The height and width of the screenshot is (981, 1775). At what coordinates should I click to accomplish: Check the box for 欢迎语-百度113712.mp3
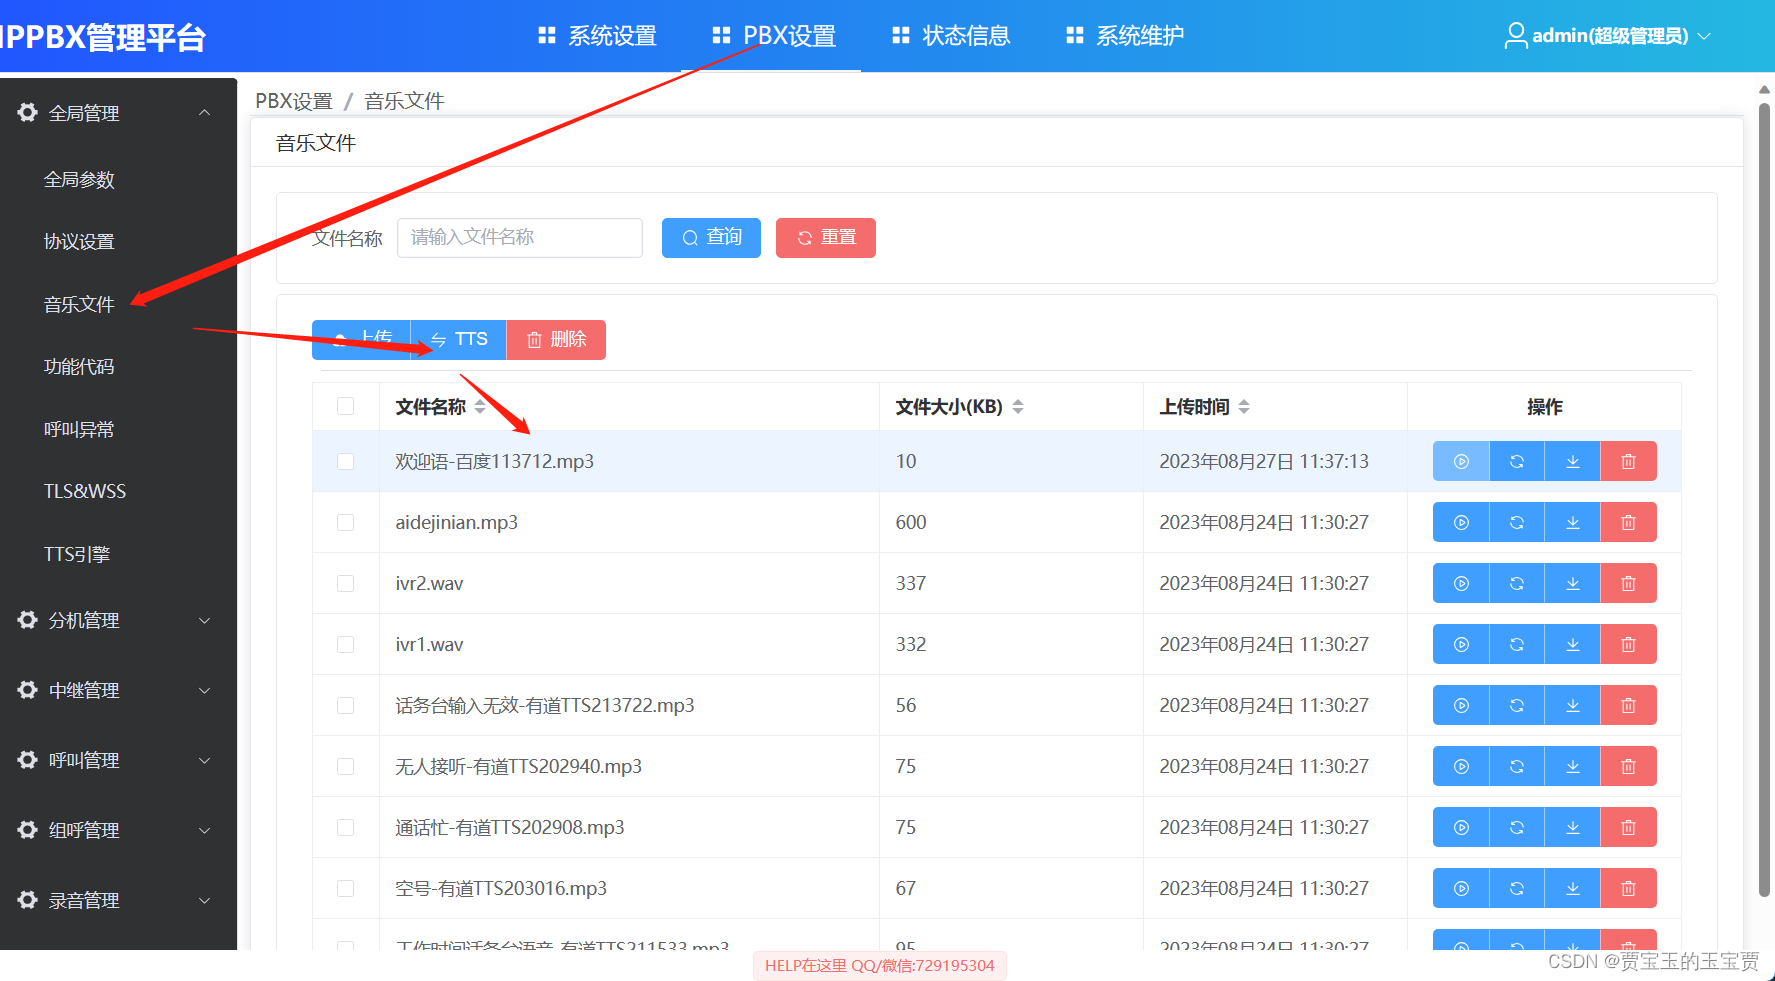[x=346, y=461]
